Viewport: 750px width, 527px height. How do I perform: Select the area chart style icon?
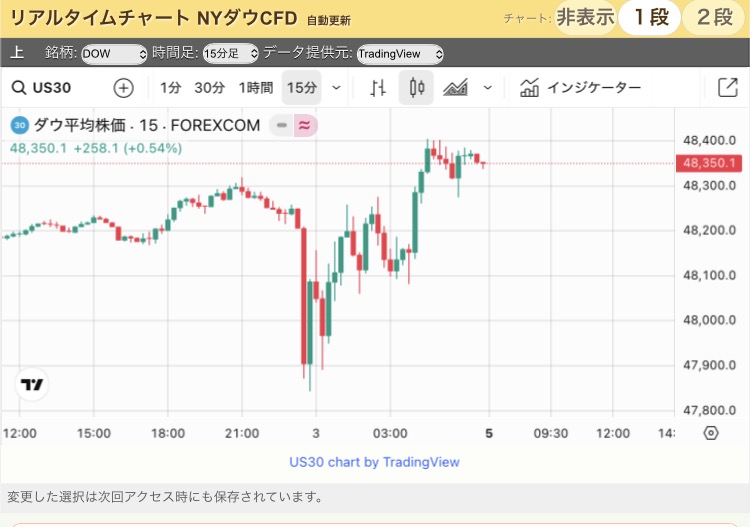tap(456, 88)
